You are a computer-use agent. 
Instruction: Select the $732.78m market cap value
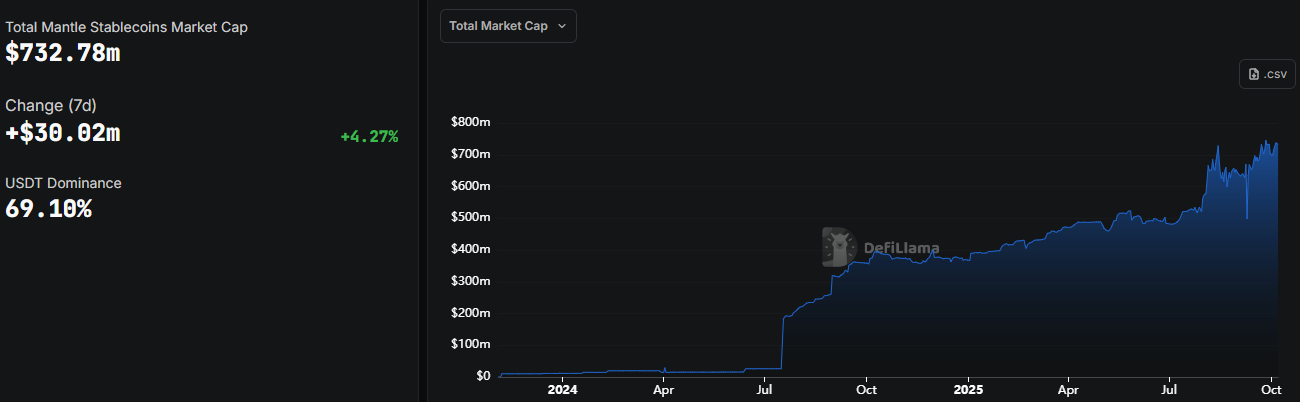point(63,54)
